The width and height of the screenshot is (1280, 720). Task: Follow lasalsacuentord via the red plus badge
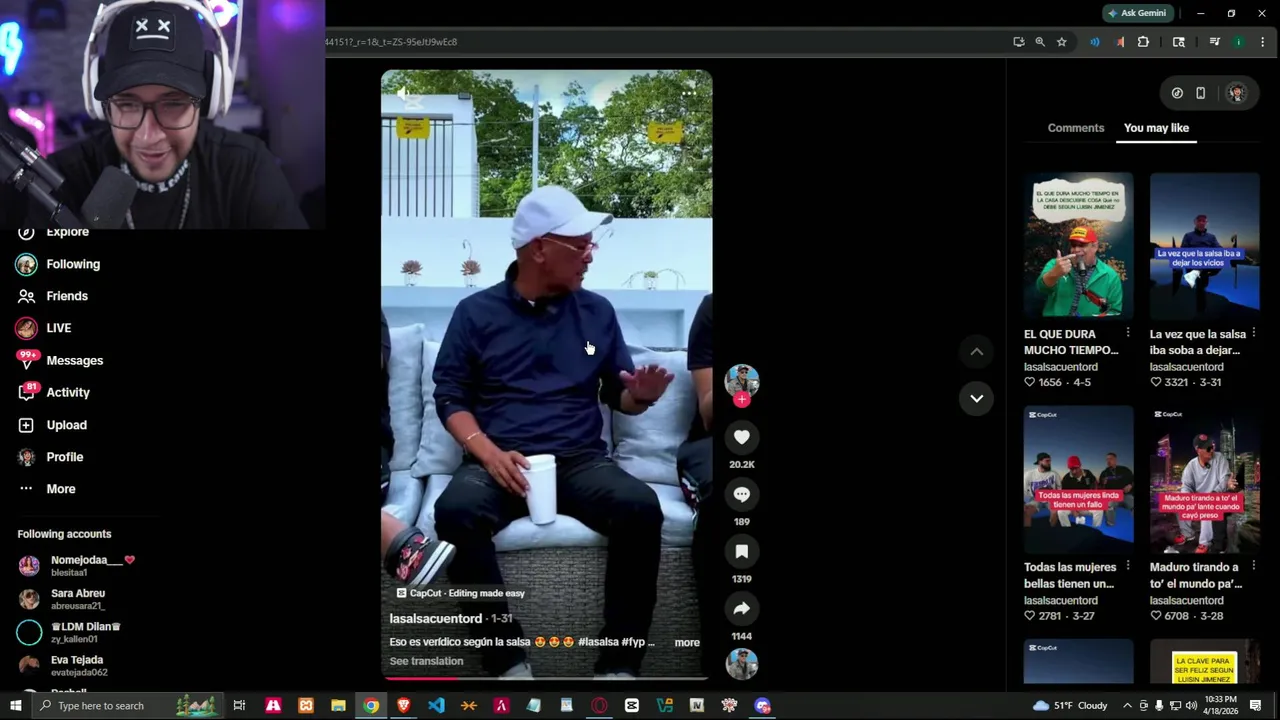coord(741,400)
